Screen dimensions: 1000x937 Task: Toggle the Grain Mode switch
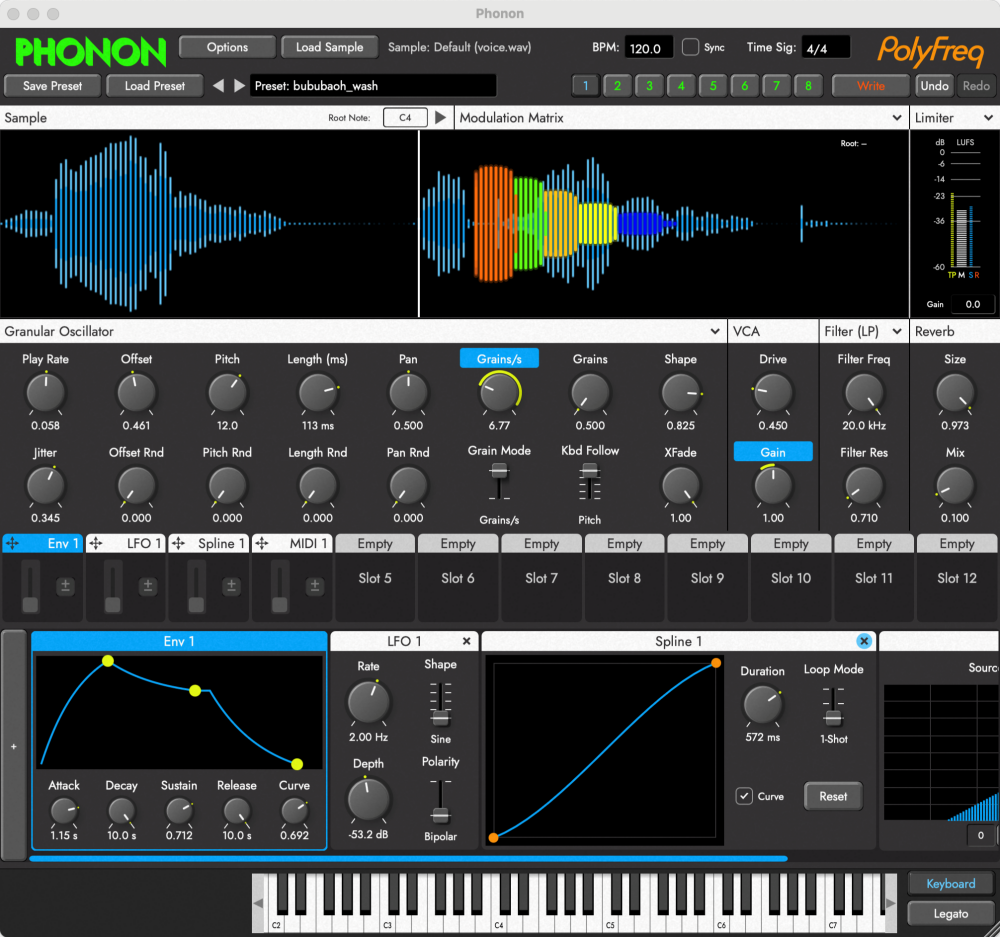tap(499, 482)
